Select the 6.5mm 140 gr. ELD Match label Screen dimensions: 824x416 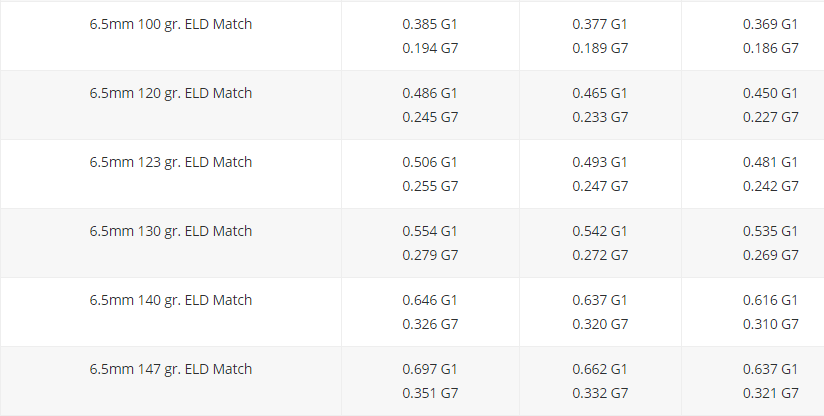[x=171, y=300]
